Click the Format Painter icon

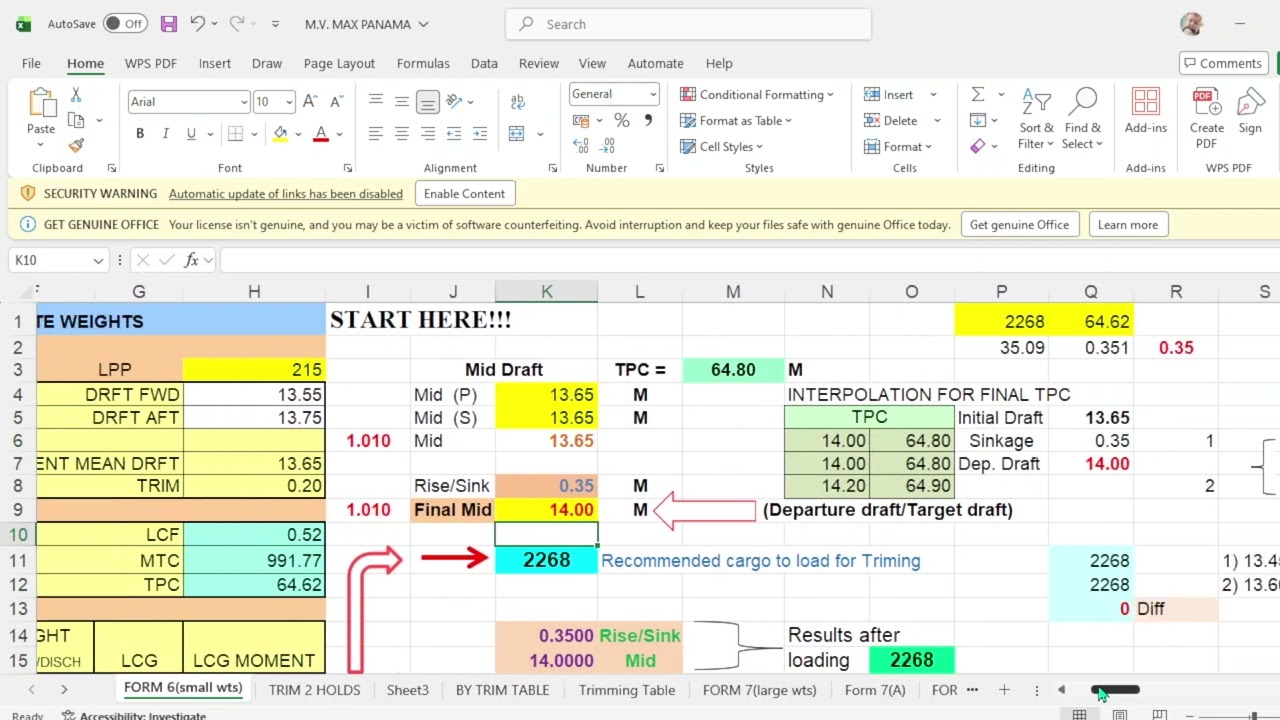pos(76,146)
